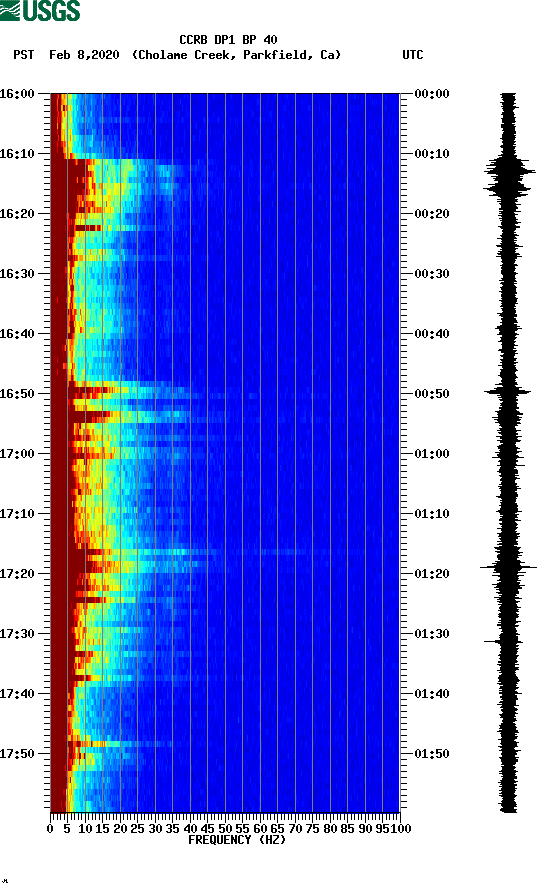Click the '01:10' UTC time label
This screenshot has width=552, height=892.
tap(432, 514)
